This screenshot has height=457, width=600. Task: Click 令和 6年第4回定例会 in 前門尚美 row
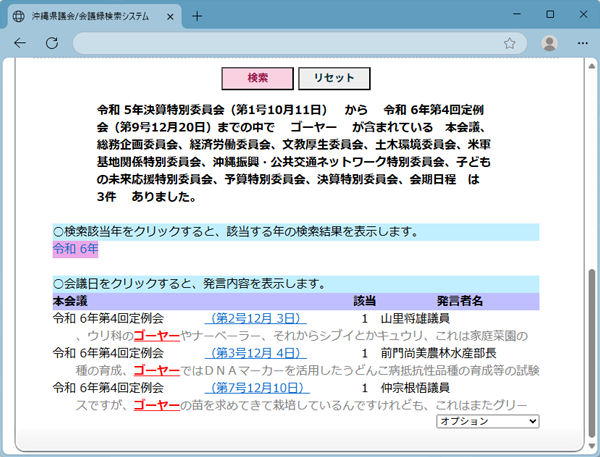click(108, 353)
